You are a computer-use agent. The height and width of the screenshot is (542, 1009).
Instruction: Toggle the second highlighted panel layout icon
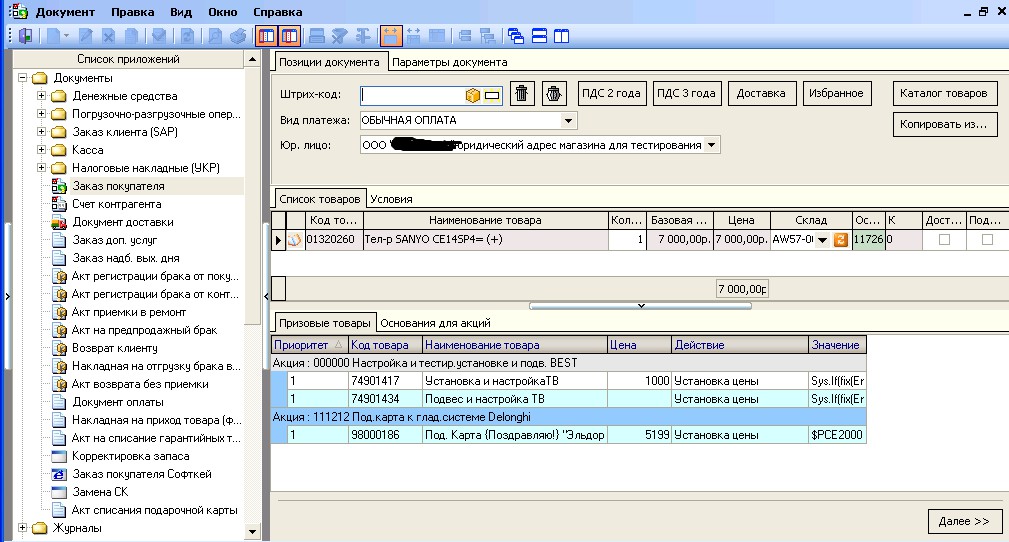click(x=290, y=36)
